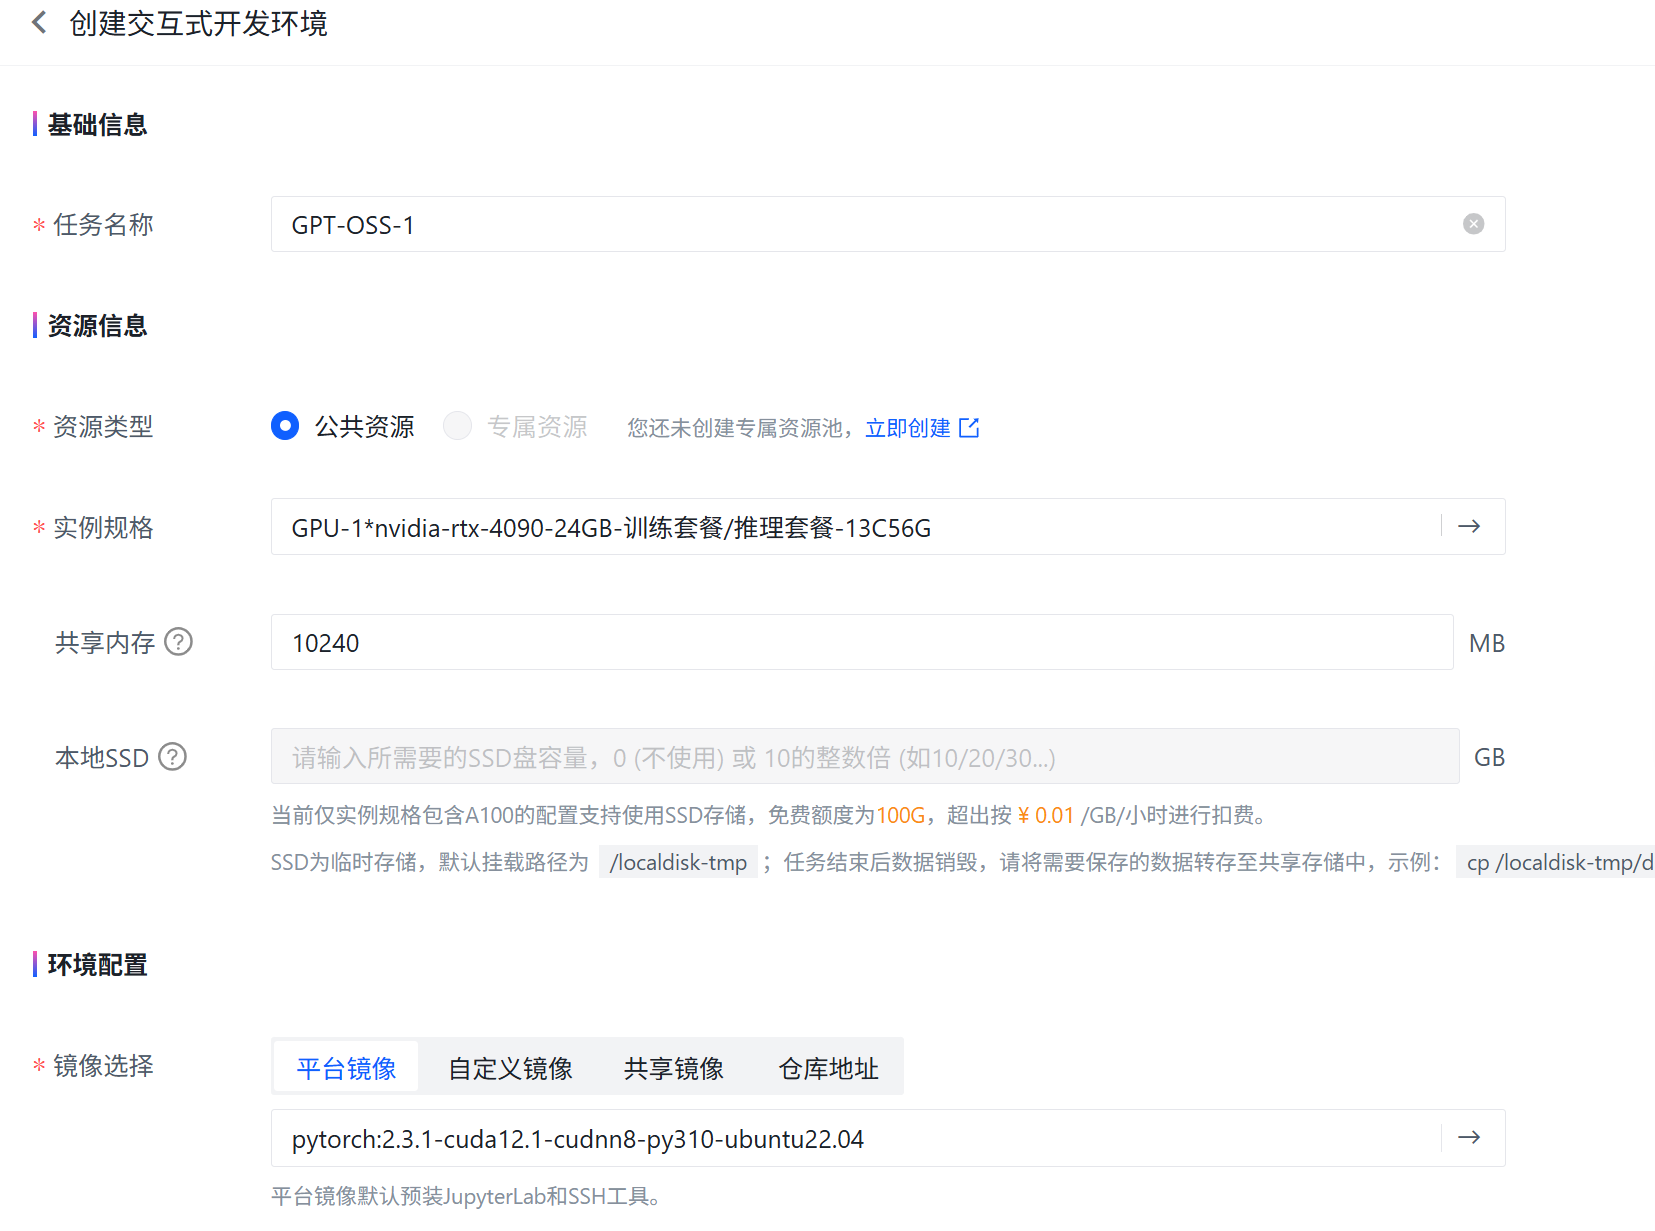Select the 公共资源 radio button
Viewport: 1655px width, 1231px height.
click(x=285, y=426)
